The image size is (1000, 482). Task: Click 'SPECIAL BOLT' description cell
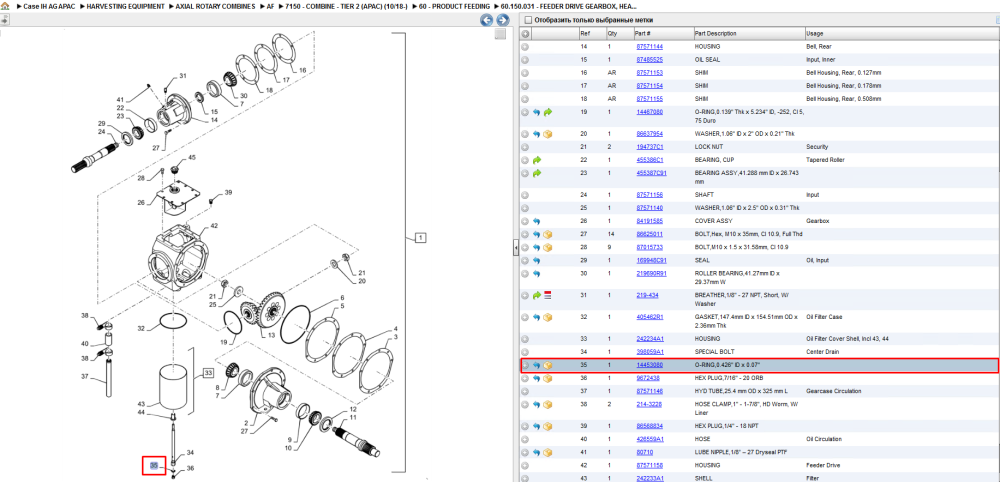click(713, 352)
